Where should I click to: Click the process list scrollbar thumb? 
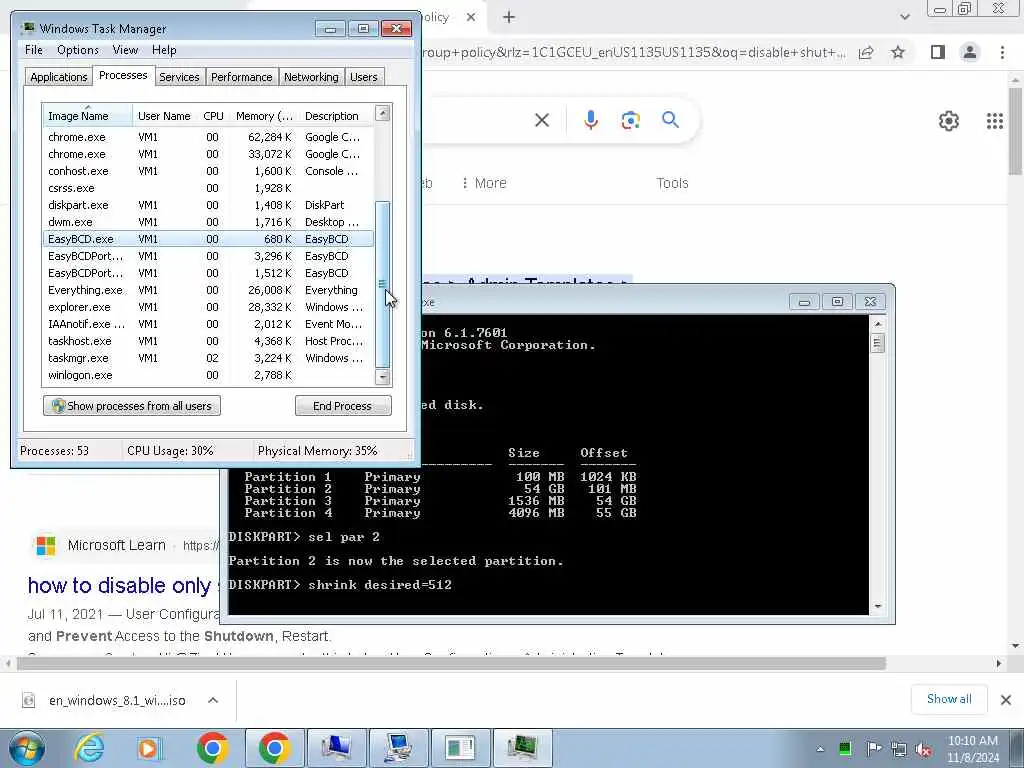point(383,284)
